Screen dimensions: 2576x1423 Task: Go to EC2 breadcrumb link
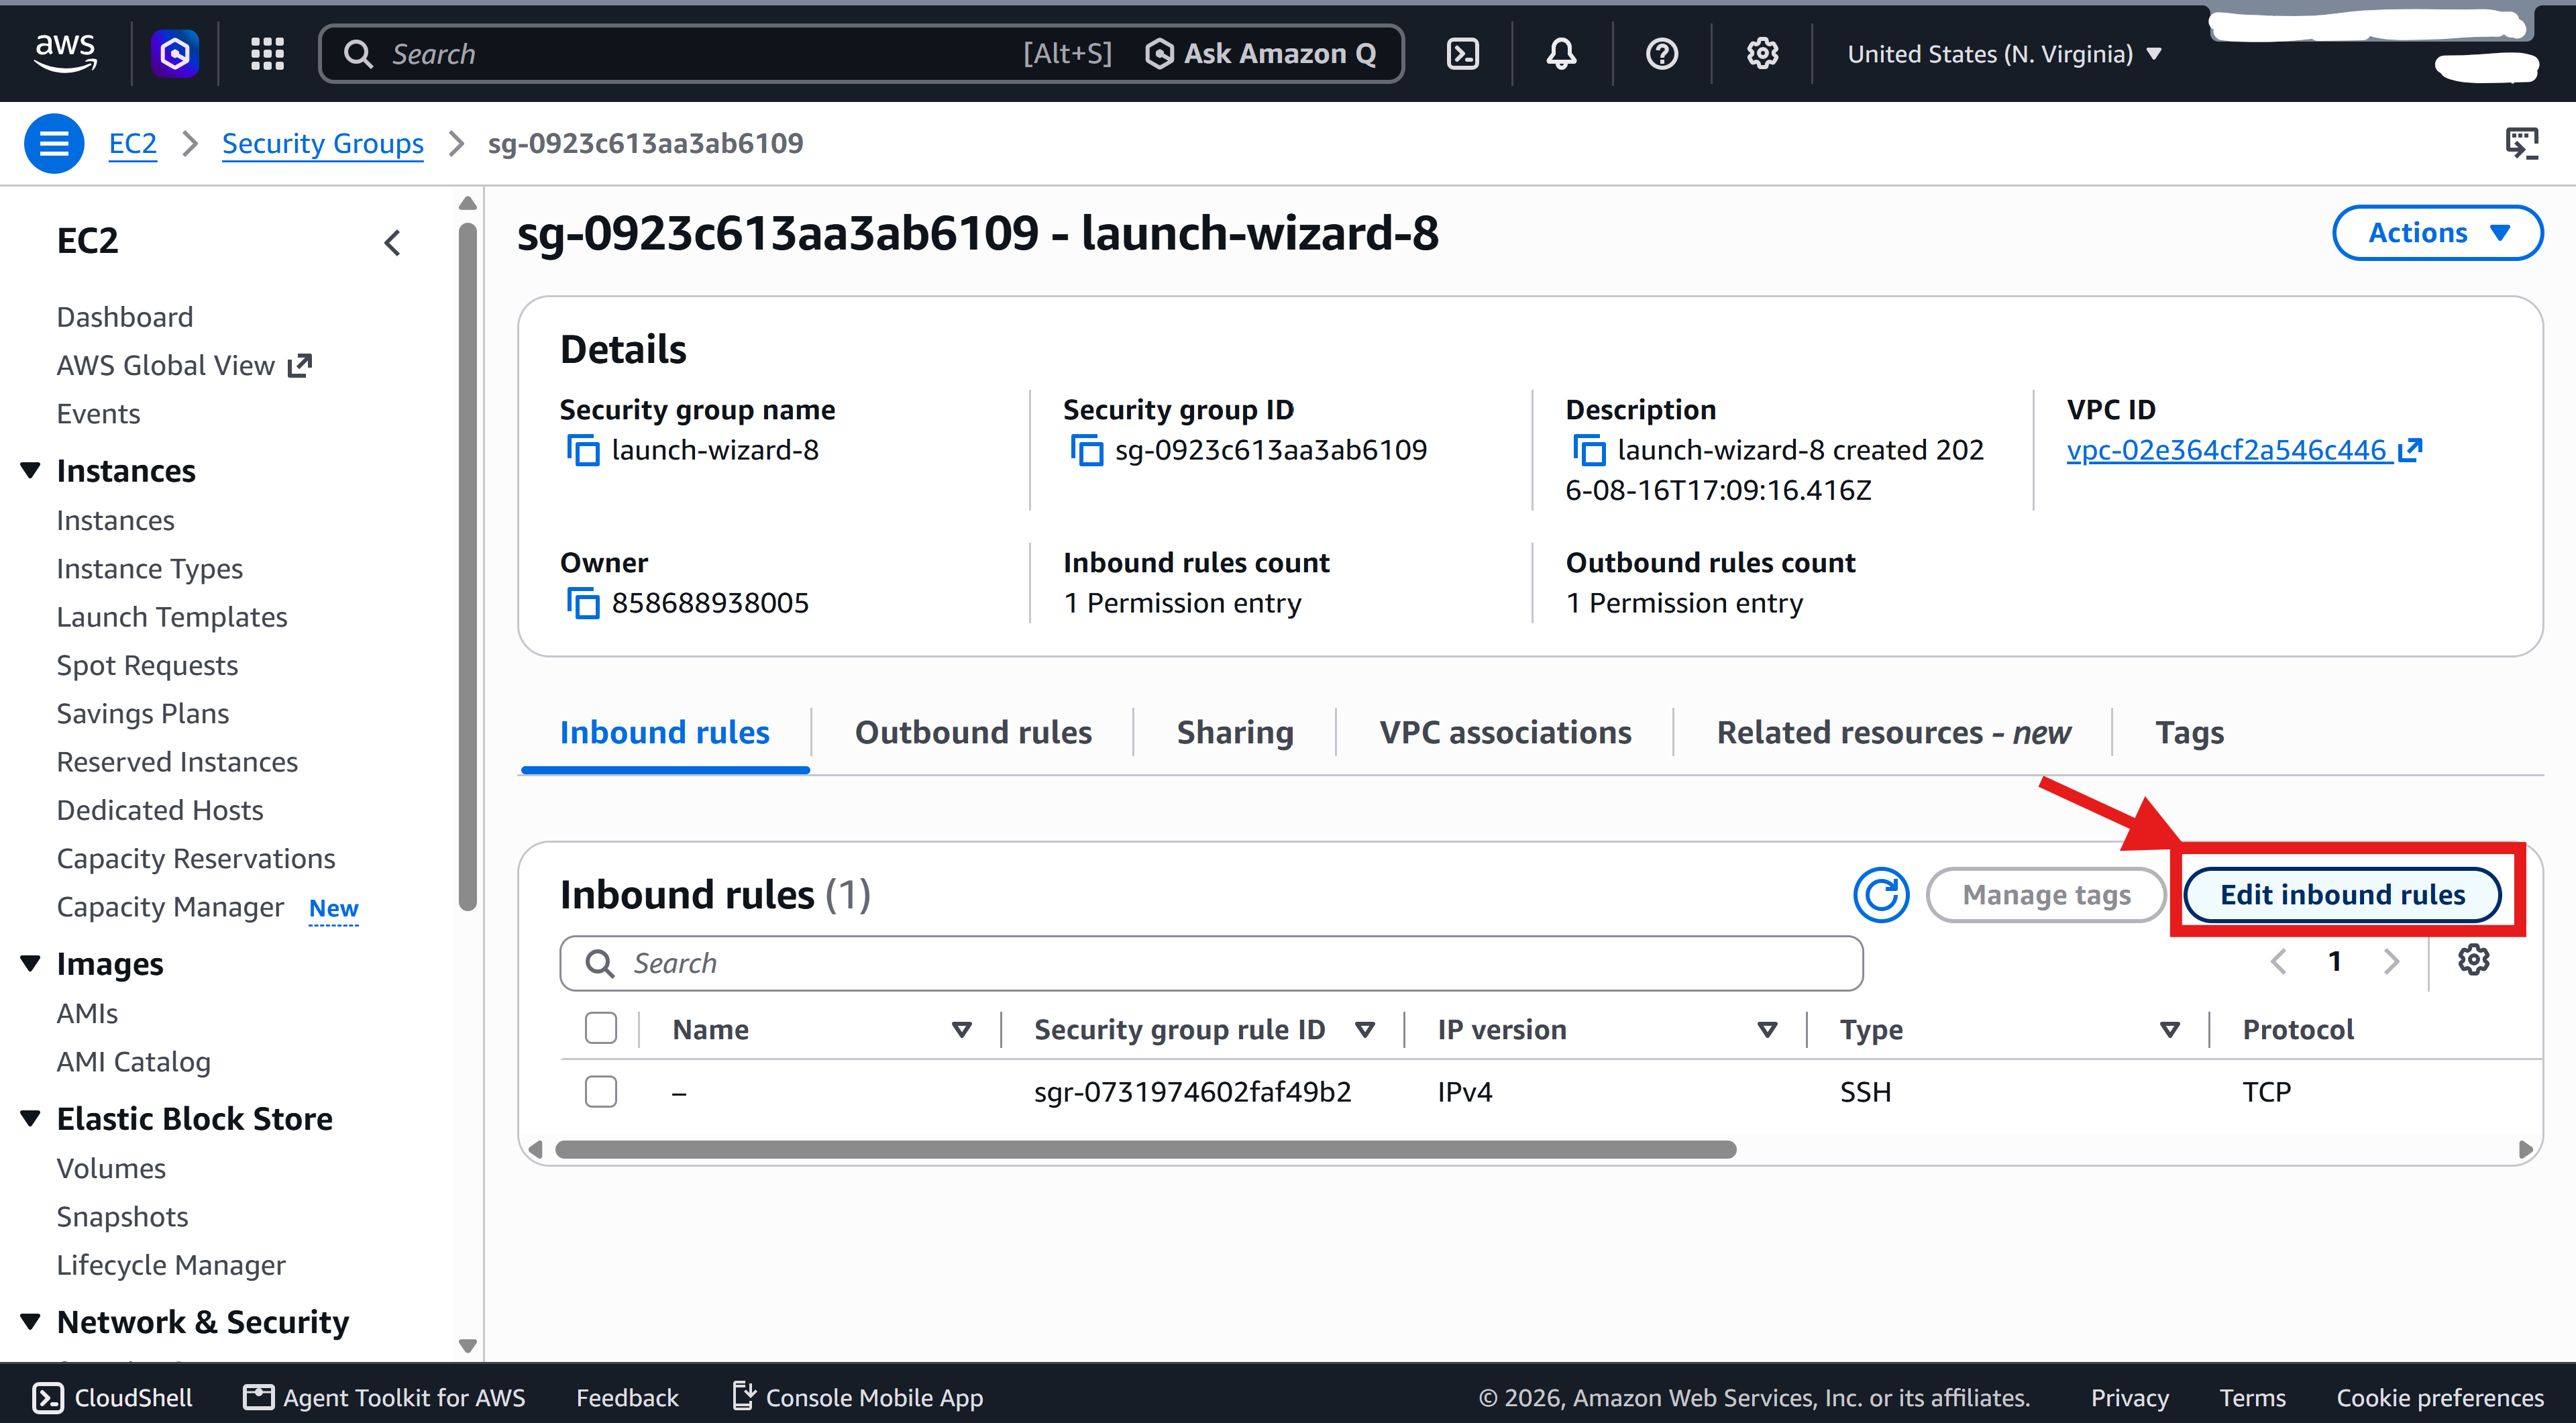[133, 144]
